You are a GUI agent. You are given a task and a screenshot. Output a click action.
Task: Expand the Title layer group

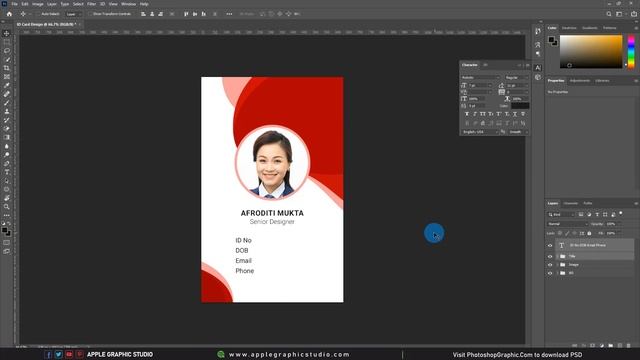(557, 256)
